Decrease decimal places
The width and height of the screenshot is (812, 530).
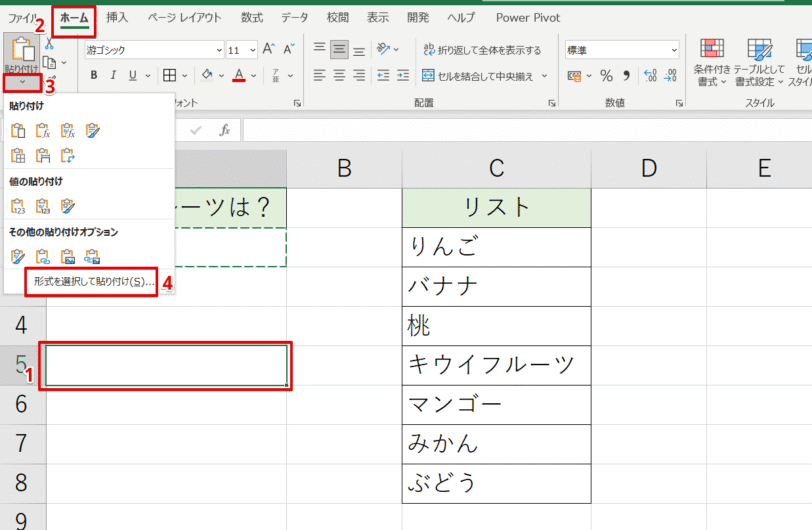point(671,76)
